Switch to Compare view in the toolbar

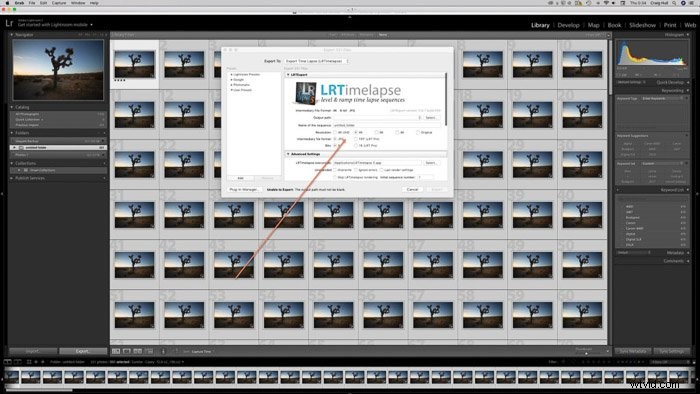tap(138, 352)
